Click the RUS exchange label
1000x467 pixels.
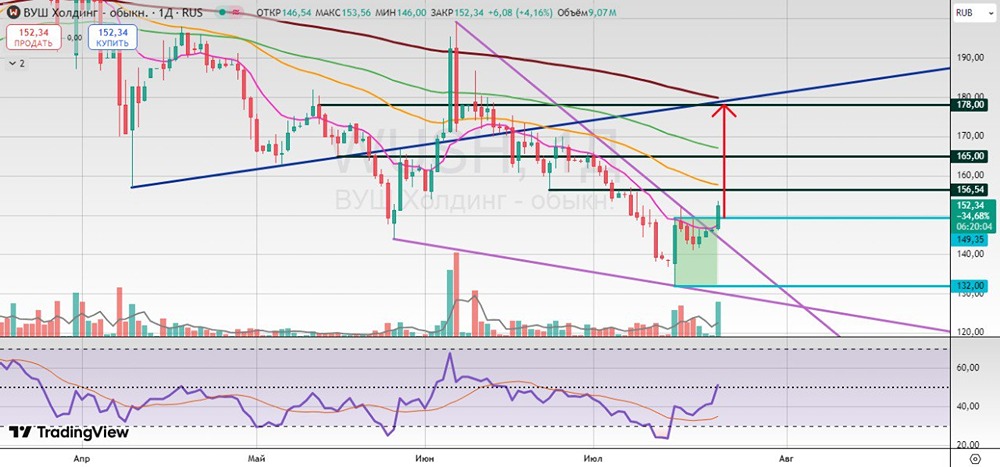click(x=192, y=13)
